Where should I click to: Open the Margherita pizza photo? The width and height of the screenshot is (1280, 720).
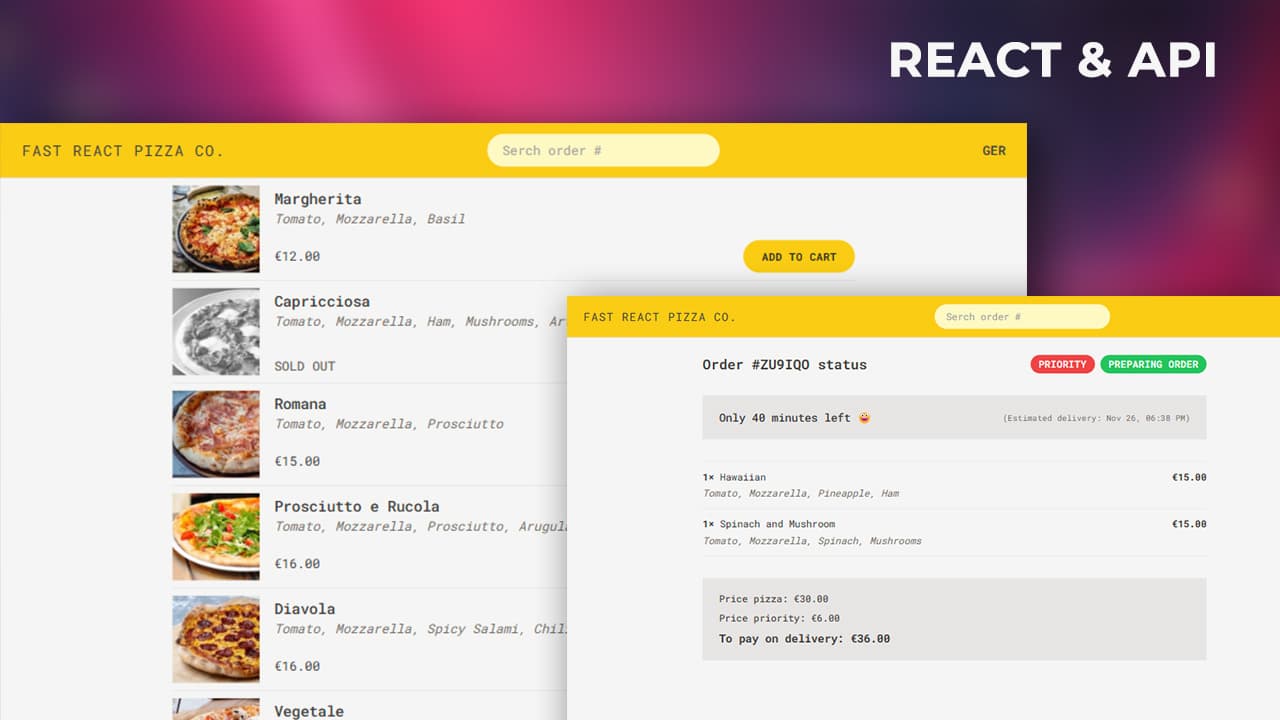[x=216, y=229]
